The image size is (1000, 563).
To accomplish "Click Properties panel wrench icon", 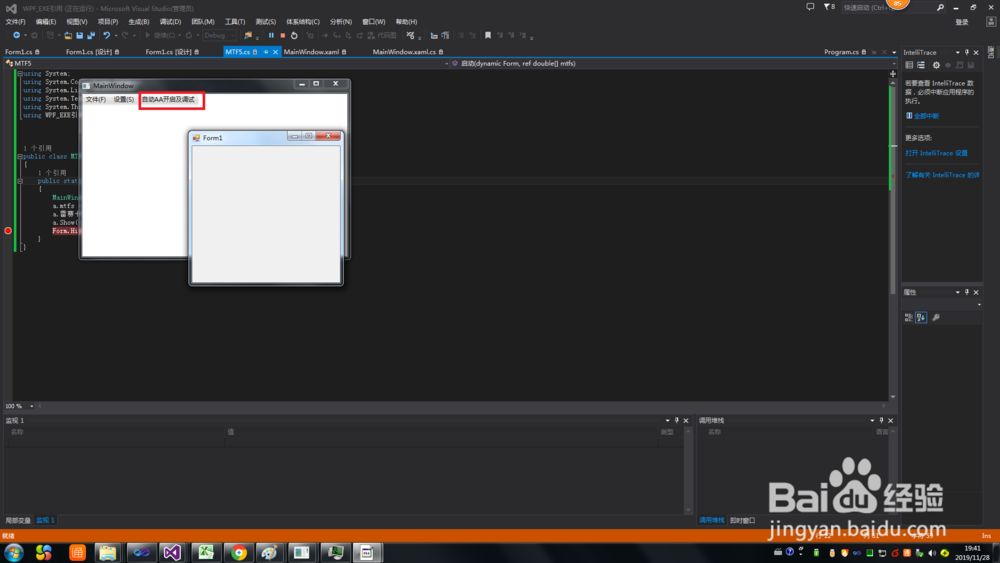I will pyautogui.click(x=936, y=318).
